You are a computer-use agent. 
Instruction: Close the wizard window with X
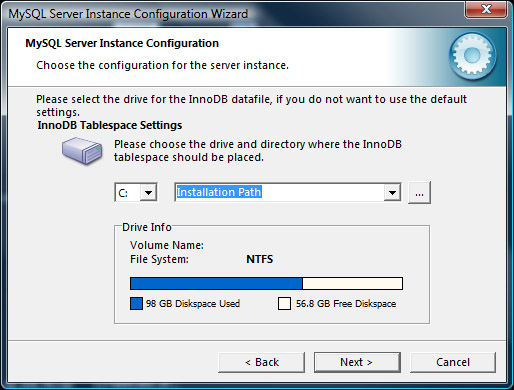486,9
